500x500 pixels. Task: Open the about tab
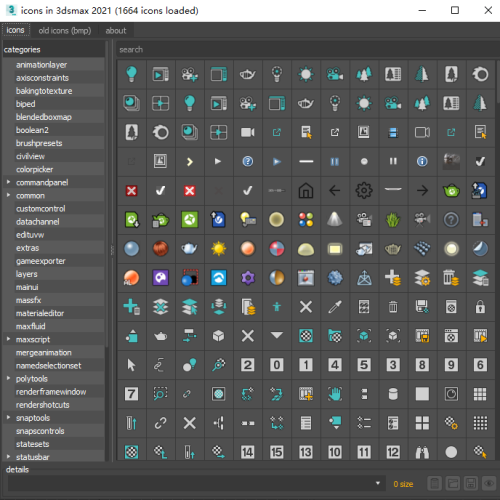(x=116, y=31)
